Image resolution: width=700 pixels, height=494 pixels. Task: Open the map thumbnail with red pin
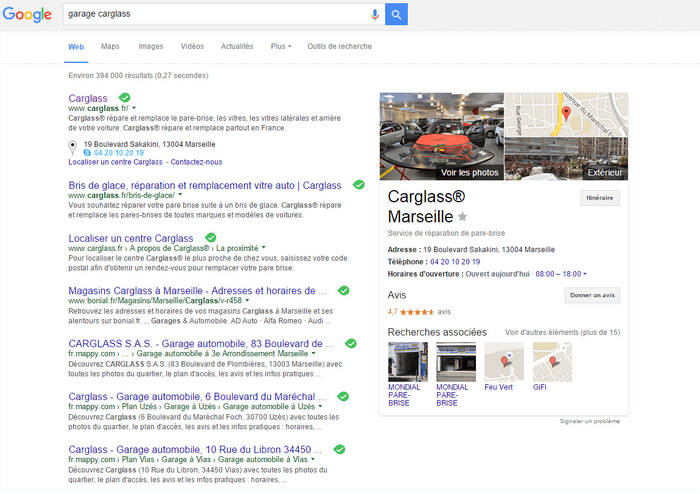[567, 114]
